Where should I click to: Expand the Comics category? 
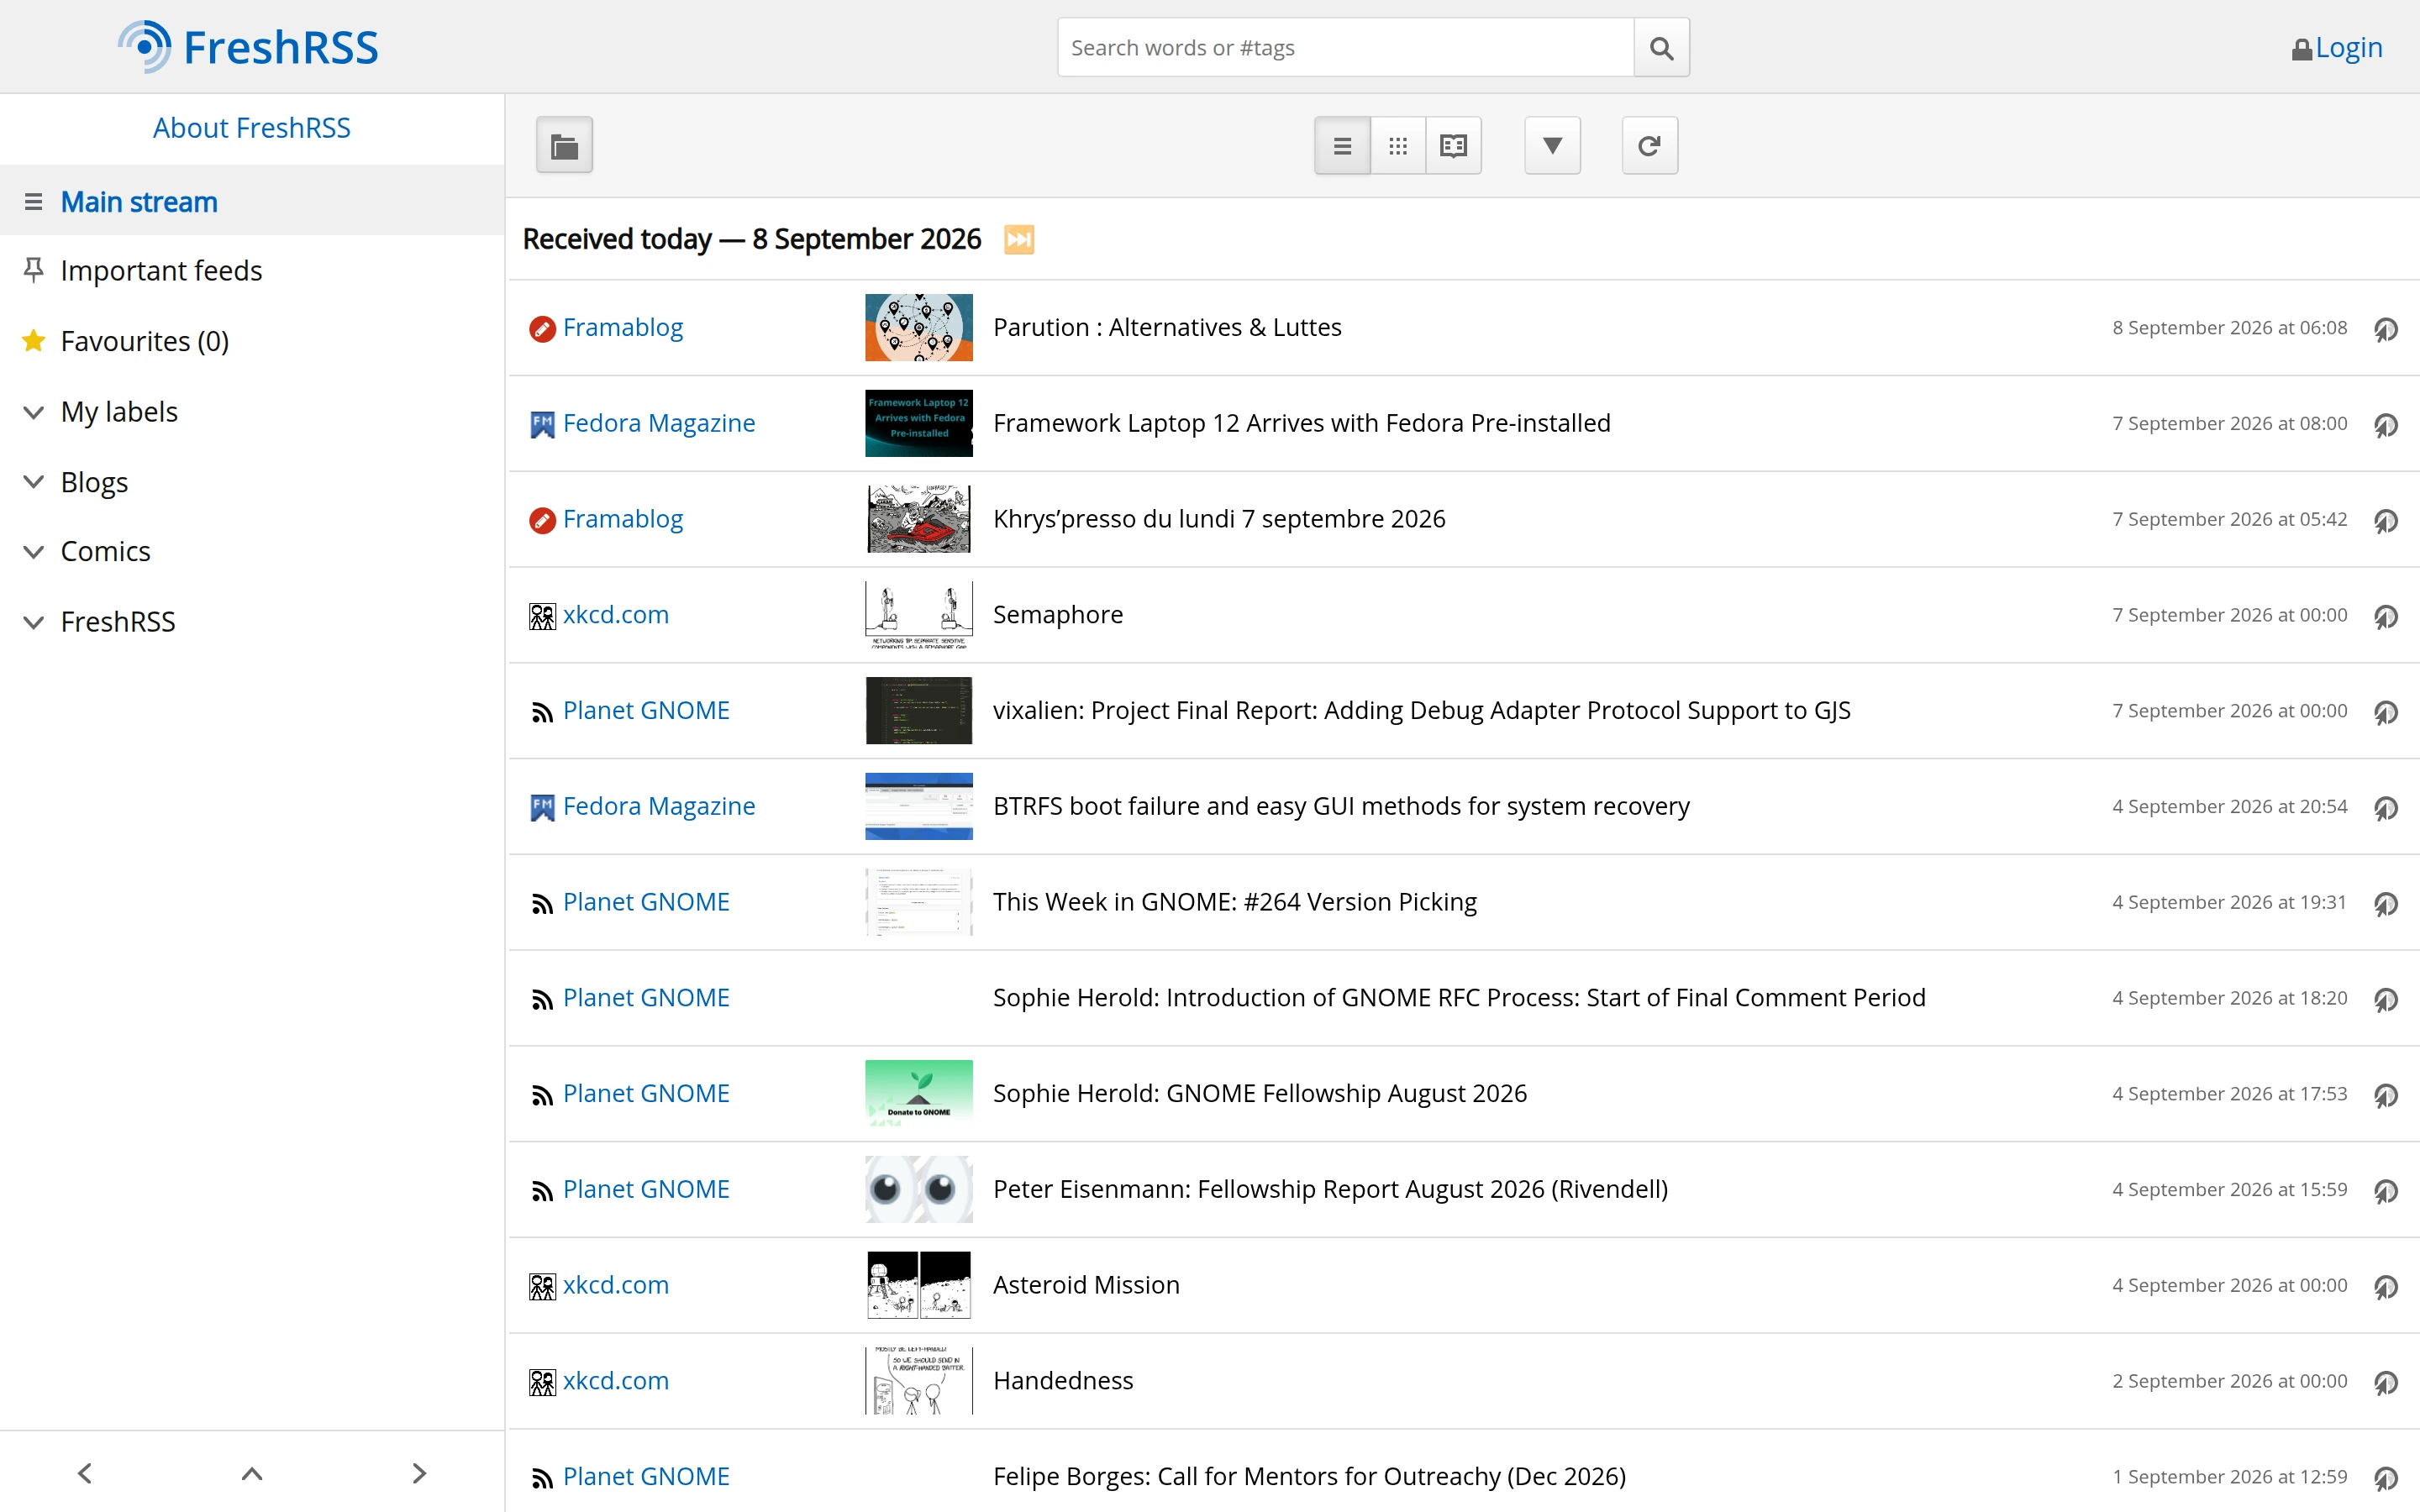[x=33, y=552]
